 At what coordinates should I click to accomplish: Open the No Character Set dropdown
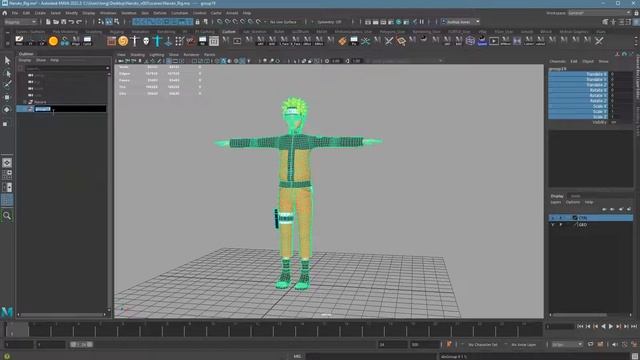click(482, 344)
